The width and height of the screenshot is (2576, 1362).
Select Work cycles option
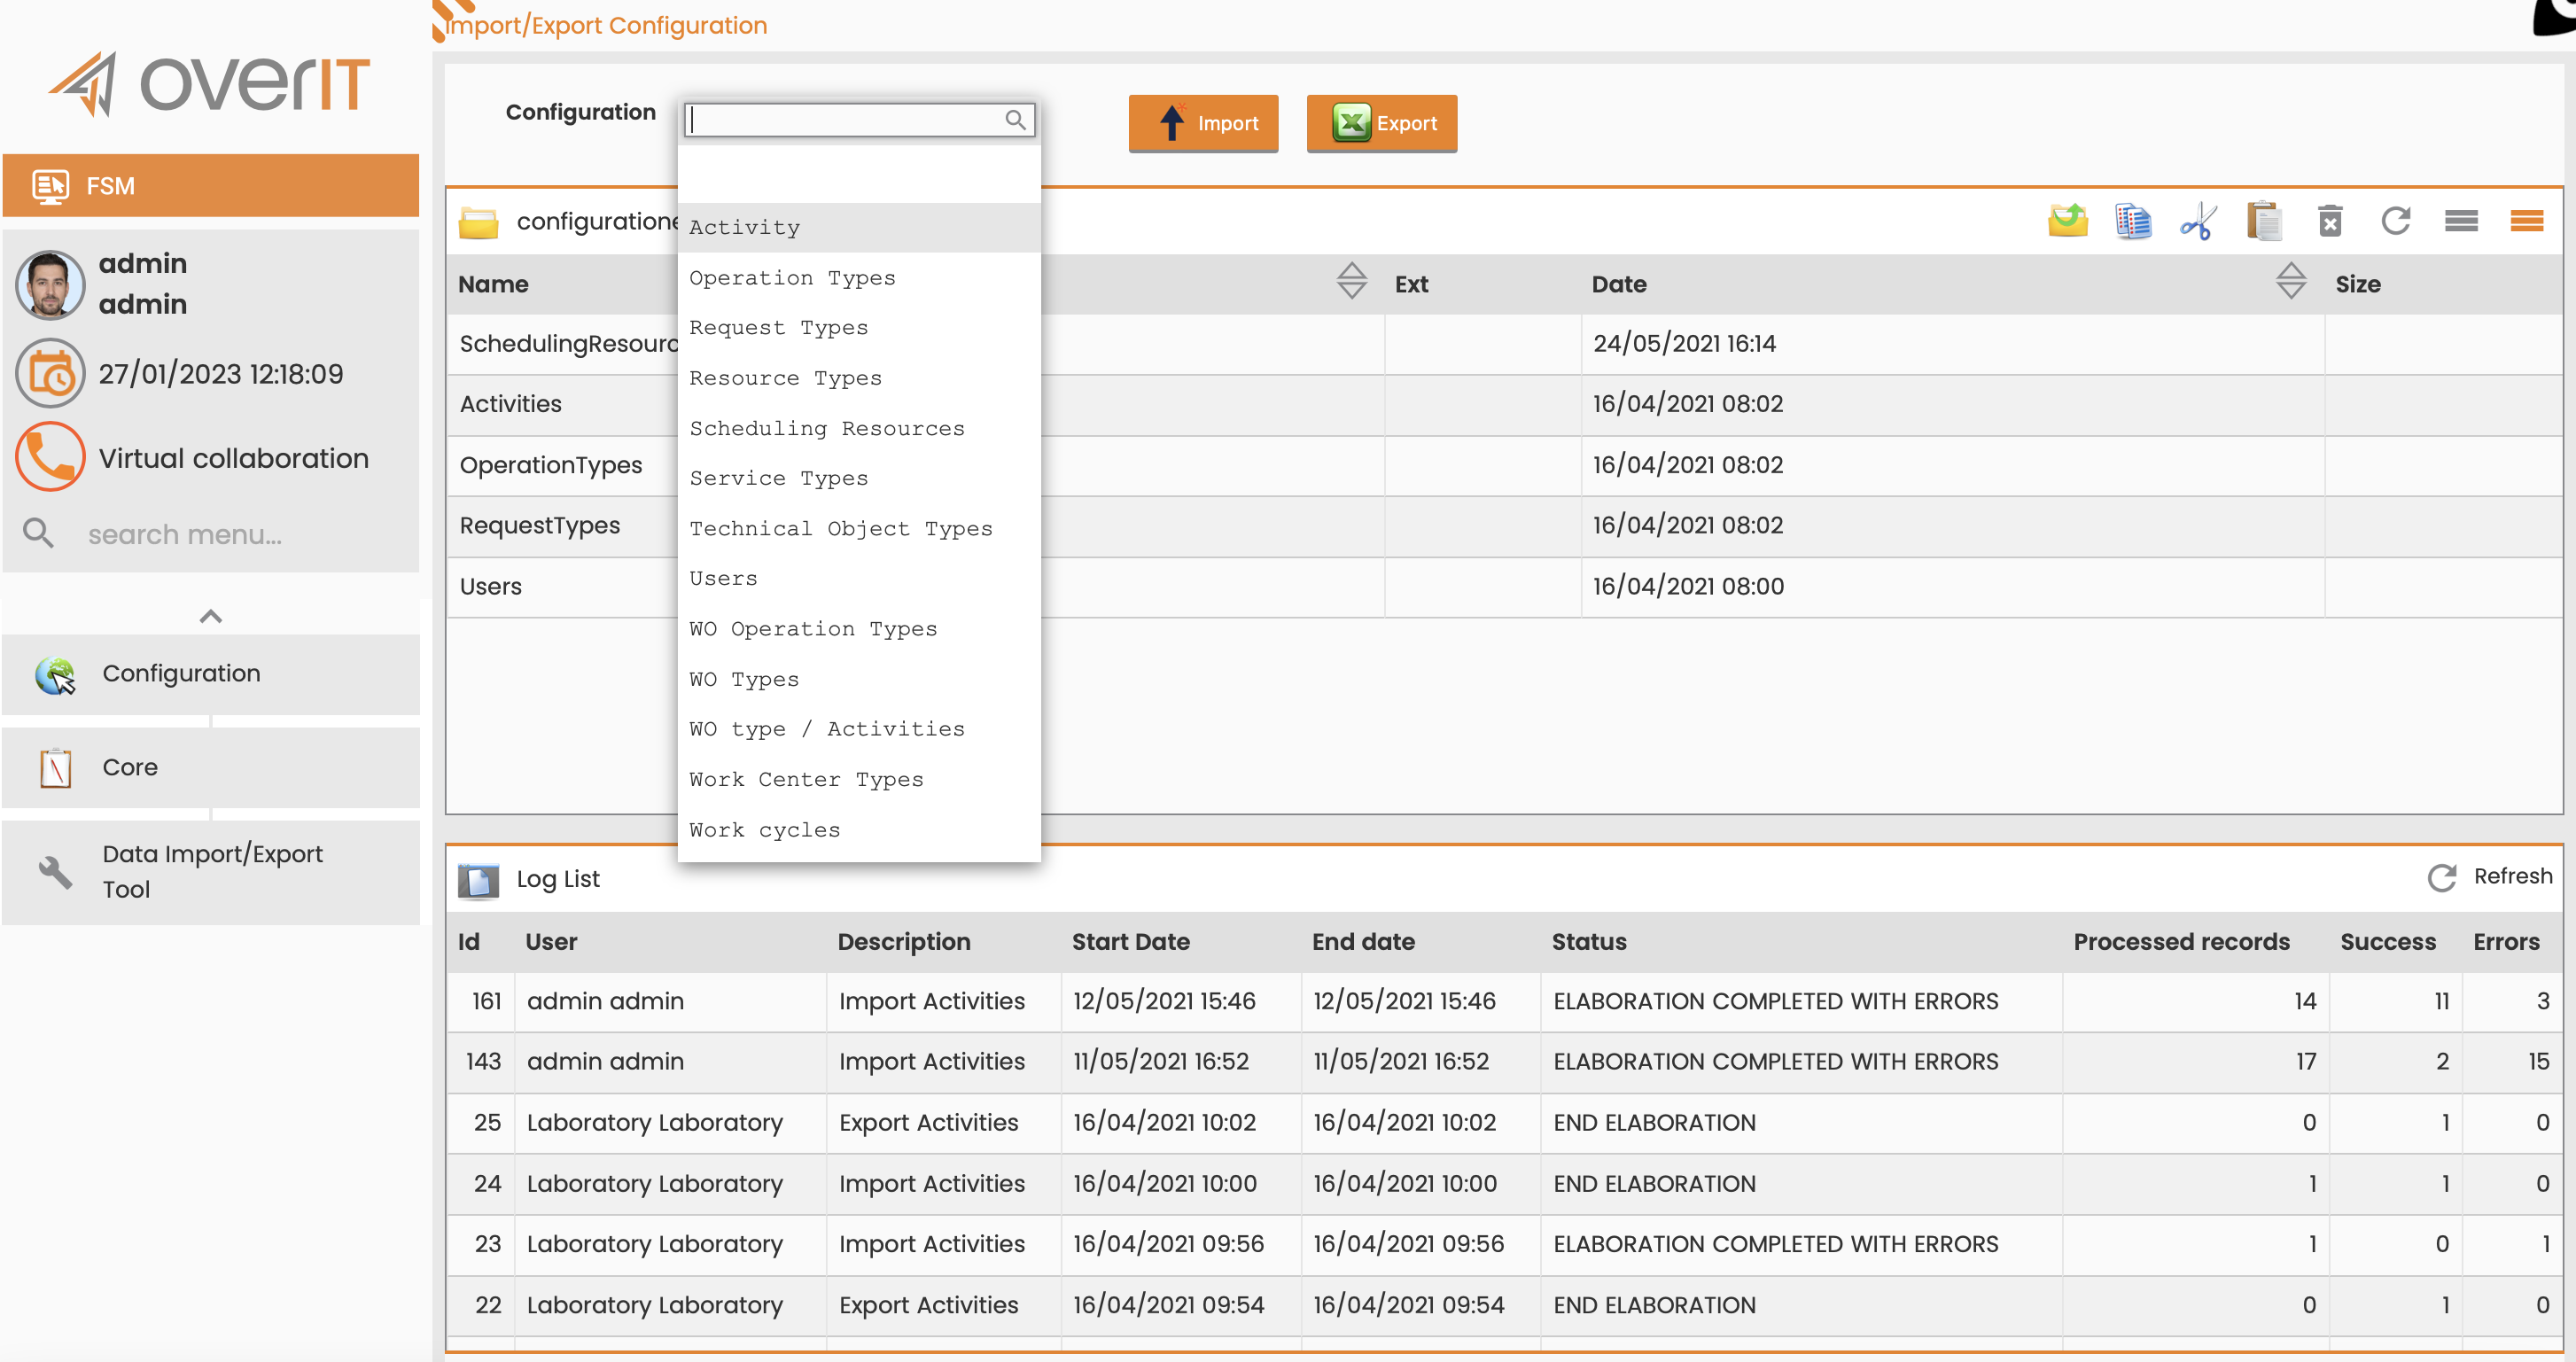pyautogui.click(x=859, y=830)
